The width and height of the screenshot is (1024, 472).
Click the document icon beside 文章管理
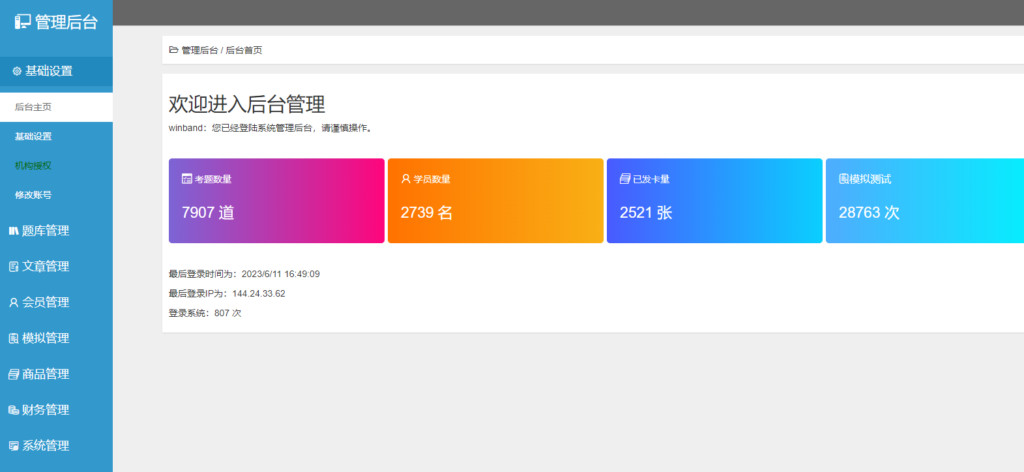point(14,266)
